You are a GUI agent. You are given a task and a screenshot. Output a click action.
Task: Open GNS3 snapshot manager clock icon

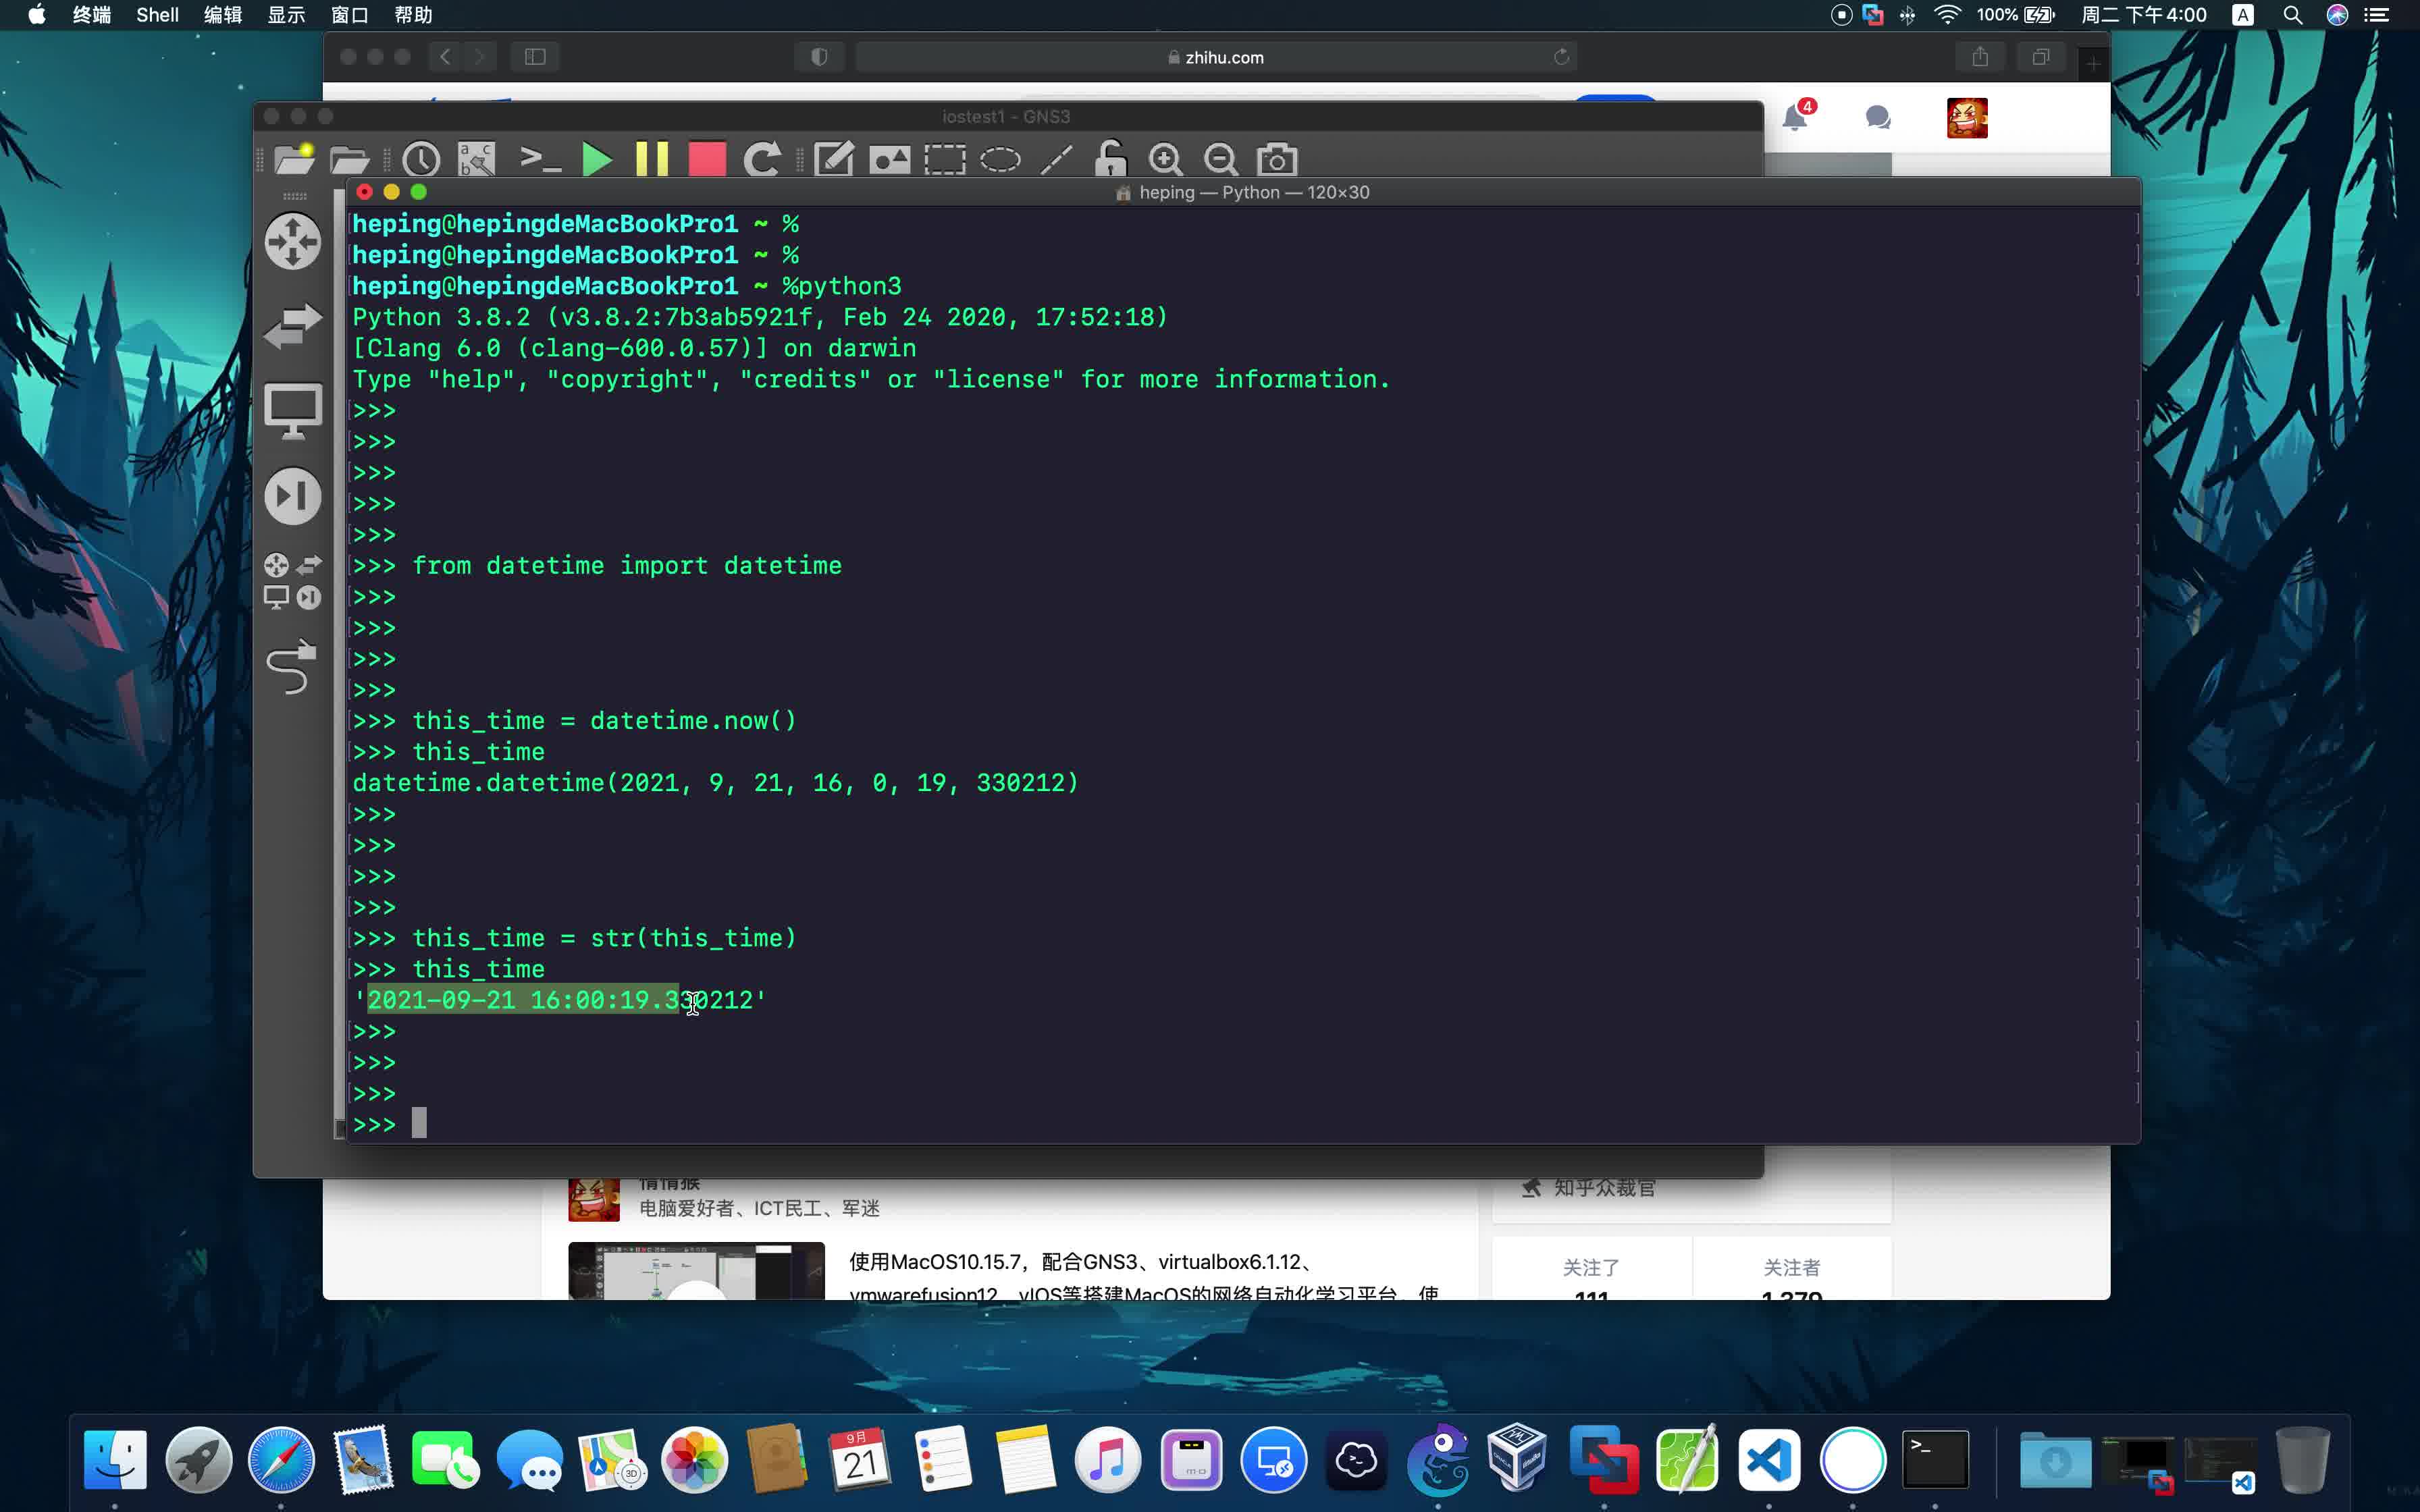pyautogui.click(x=421, y=160)
